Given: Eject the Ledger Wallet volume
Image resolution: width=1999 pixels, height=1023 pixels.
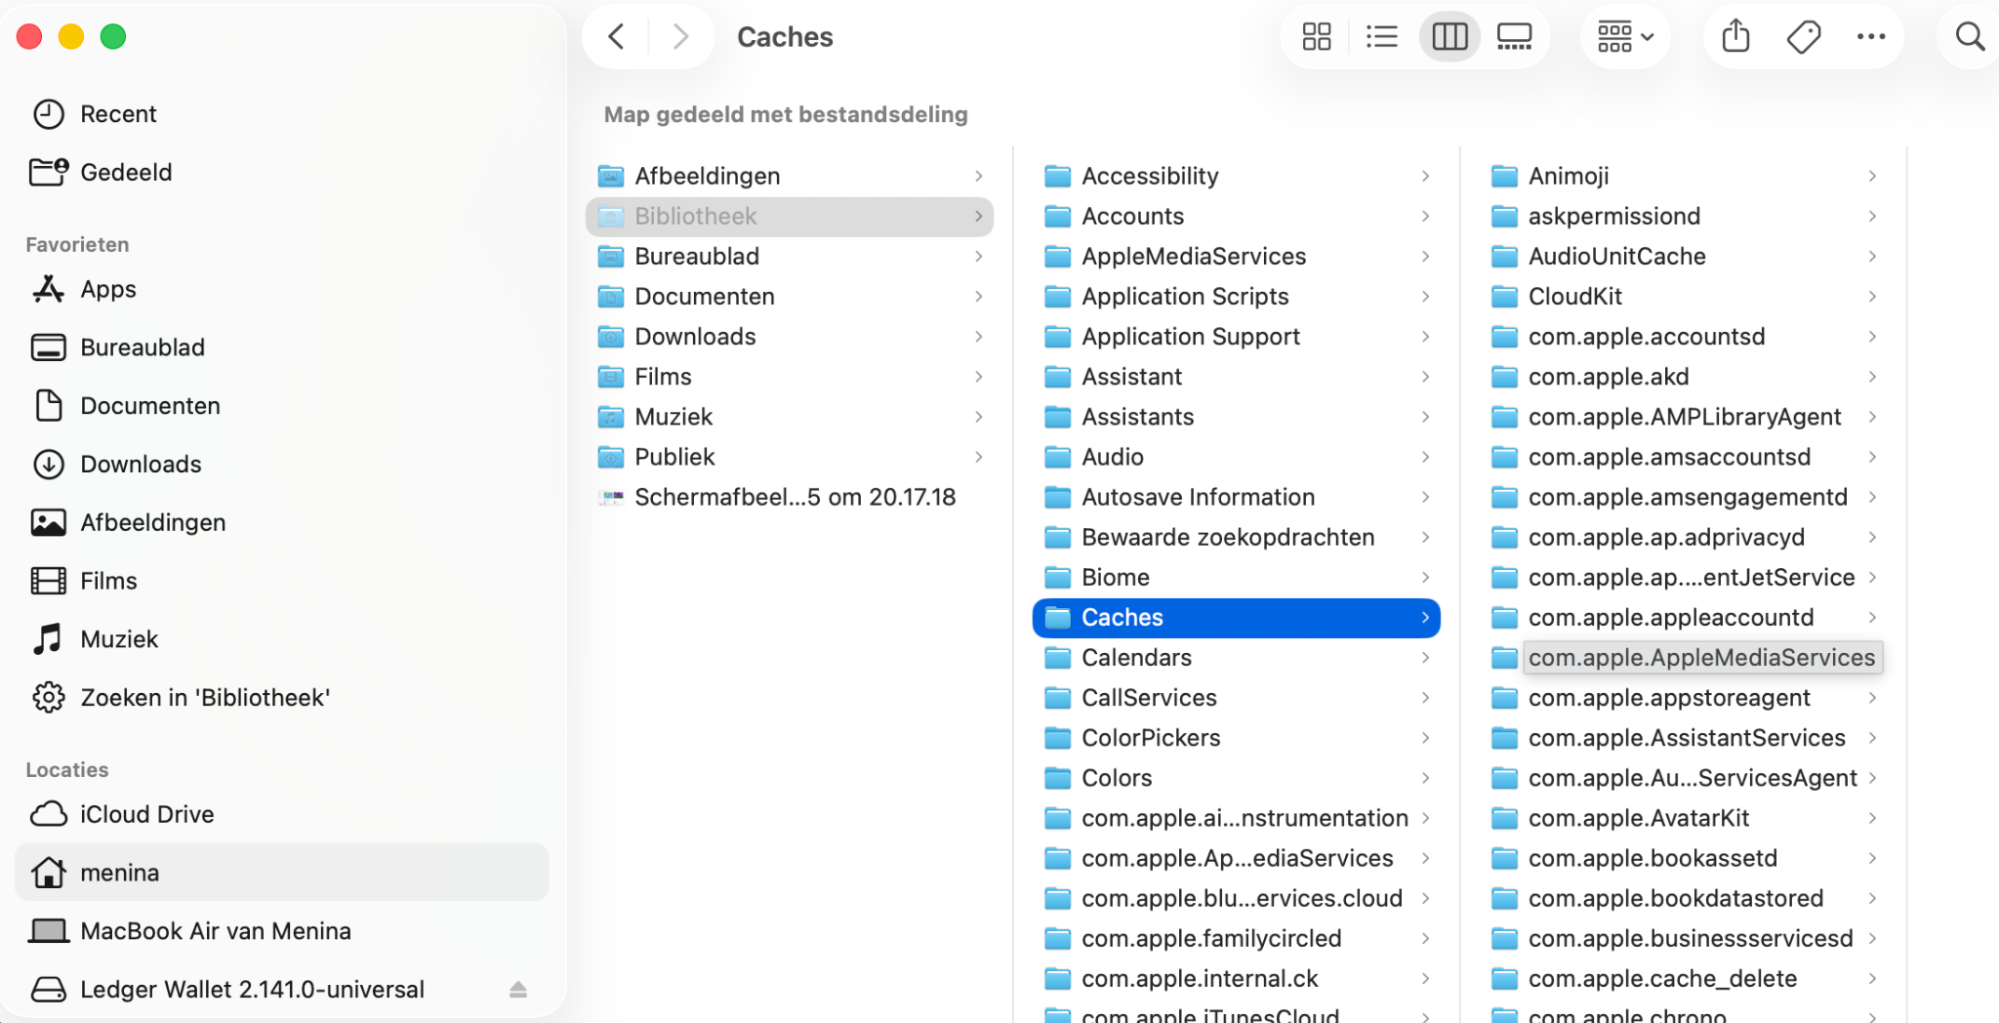Looking at the screenshot, I should (518, 989).
